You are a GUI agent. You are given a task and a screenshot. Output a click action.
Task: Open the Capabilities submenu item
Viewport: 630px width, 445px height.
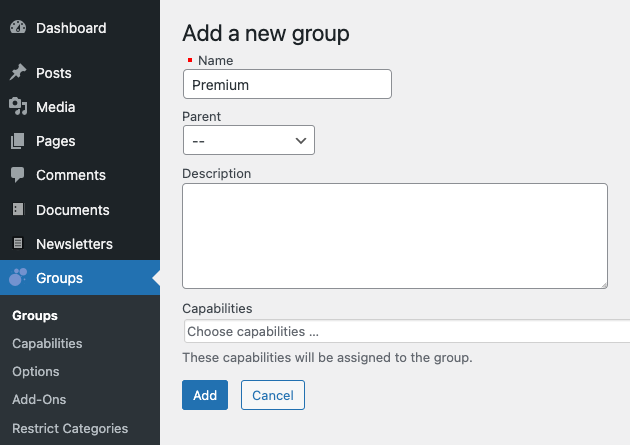click(47, 343)
